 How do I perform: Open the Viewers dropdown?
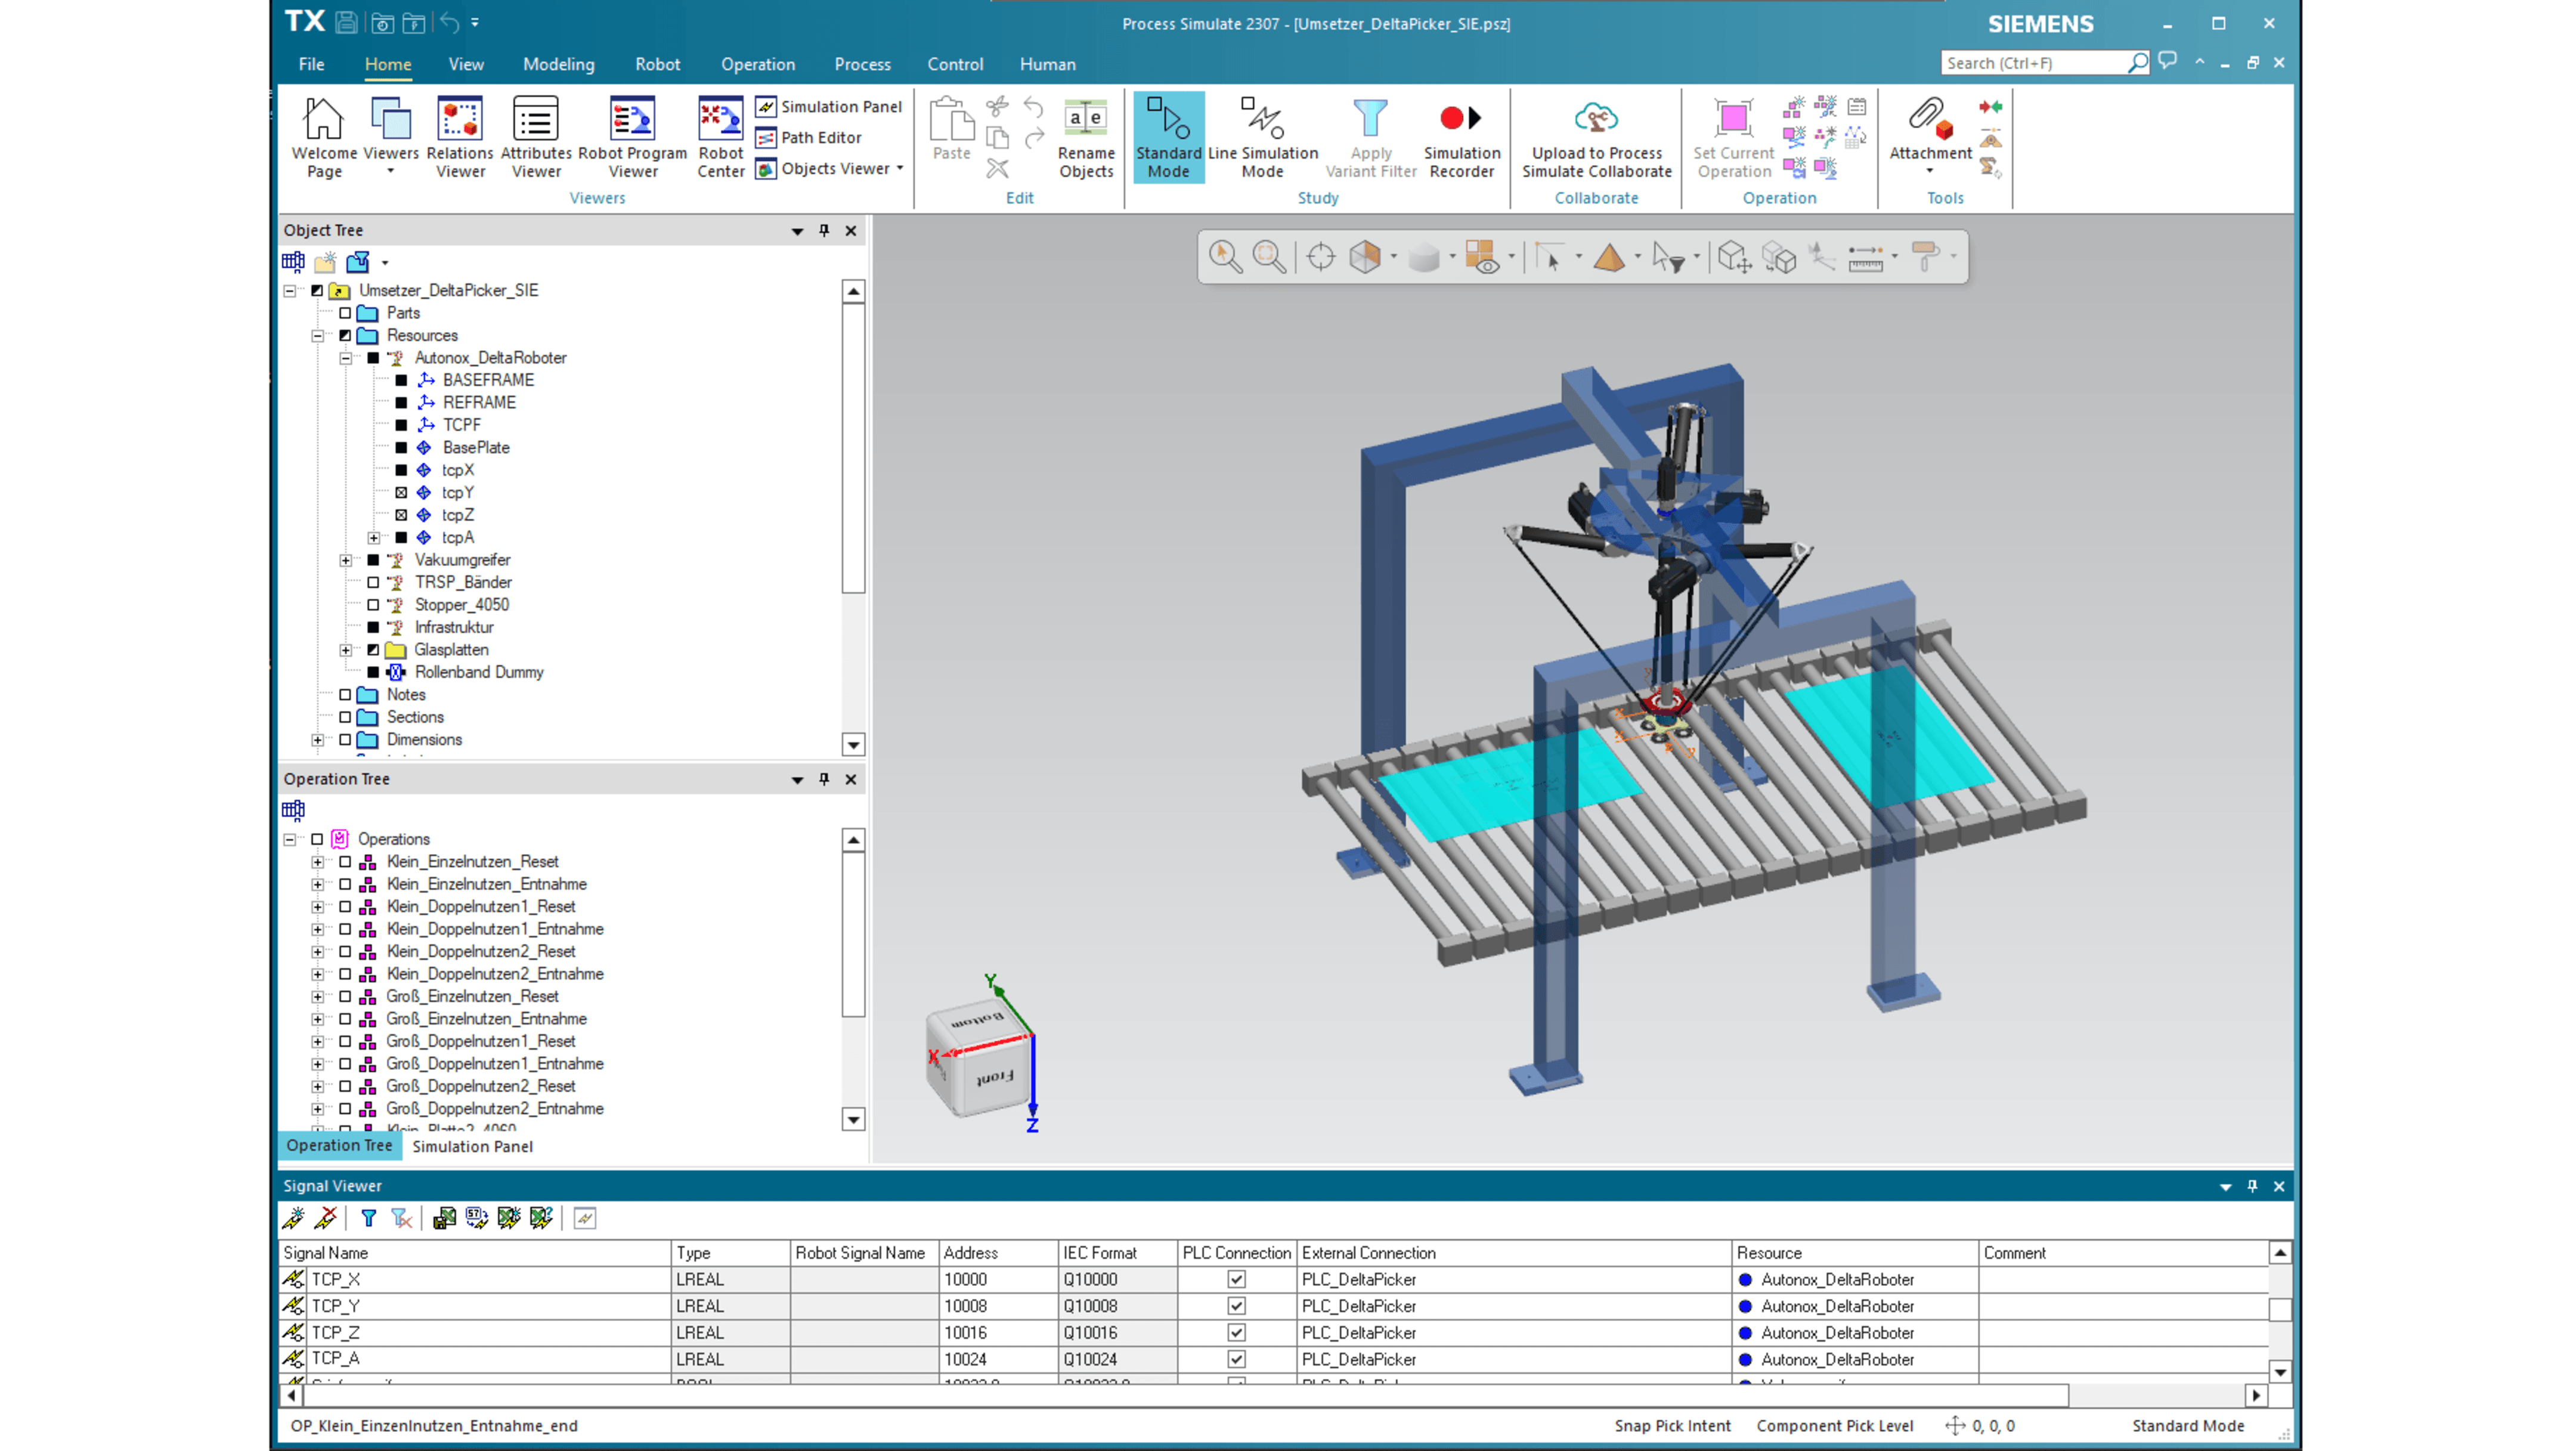pos(390,137)
